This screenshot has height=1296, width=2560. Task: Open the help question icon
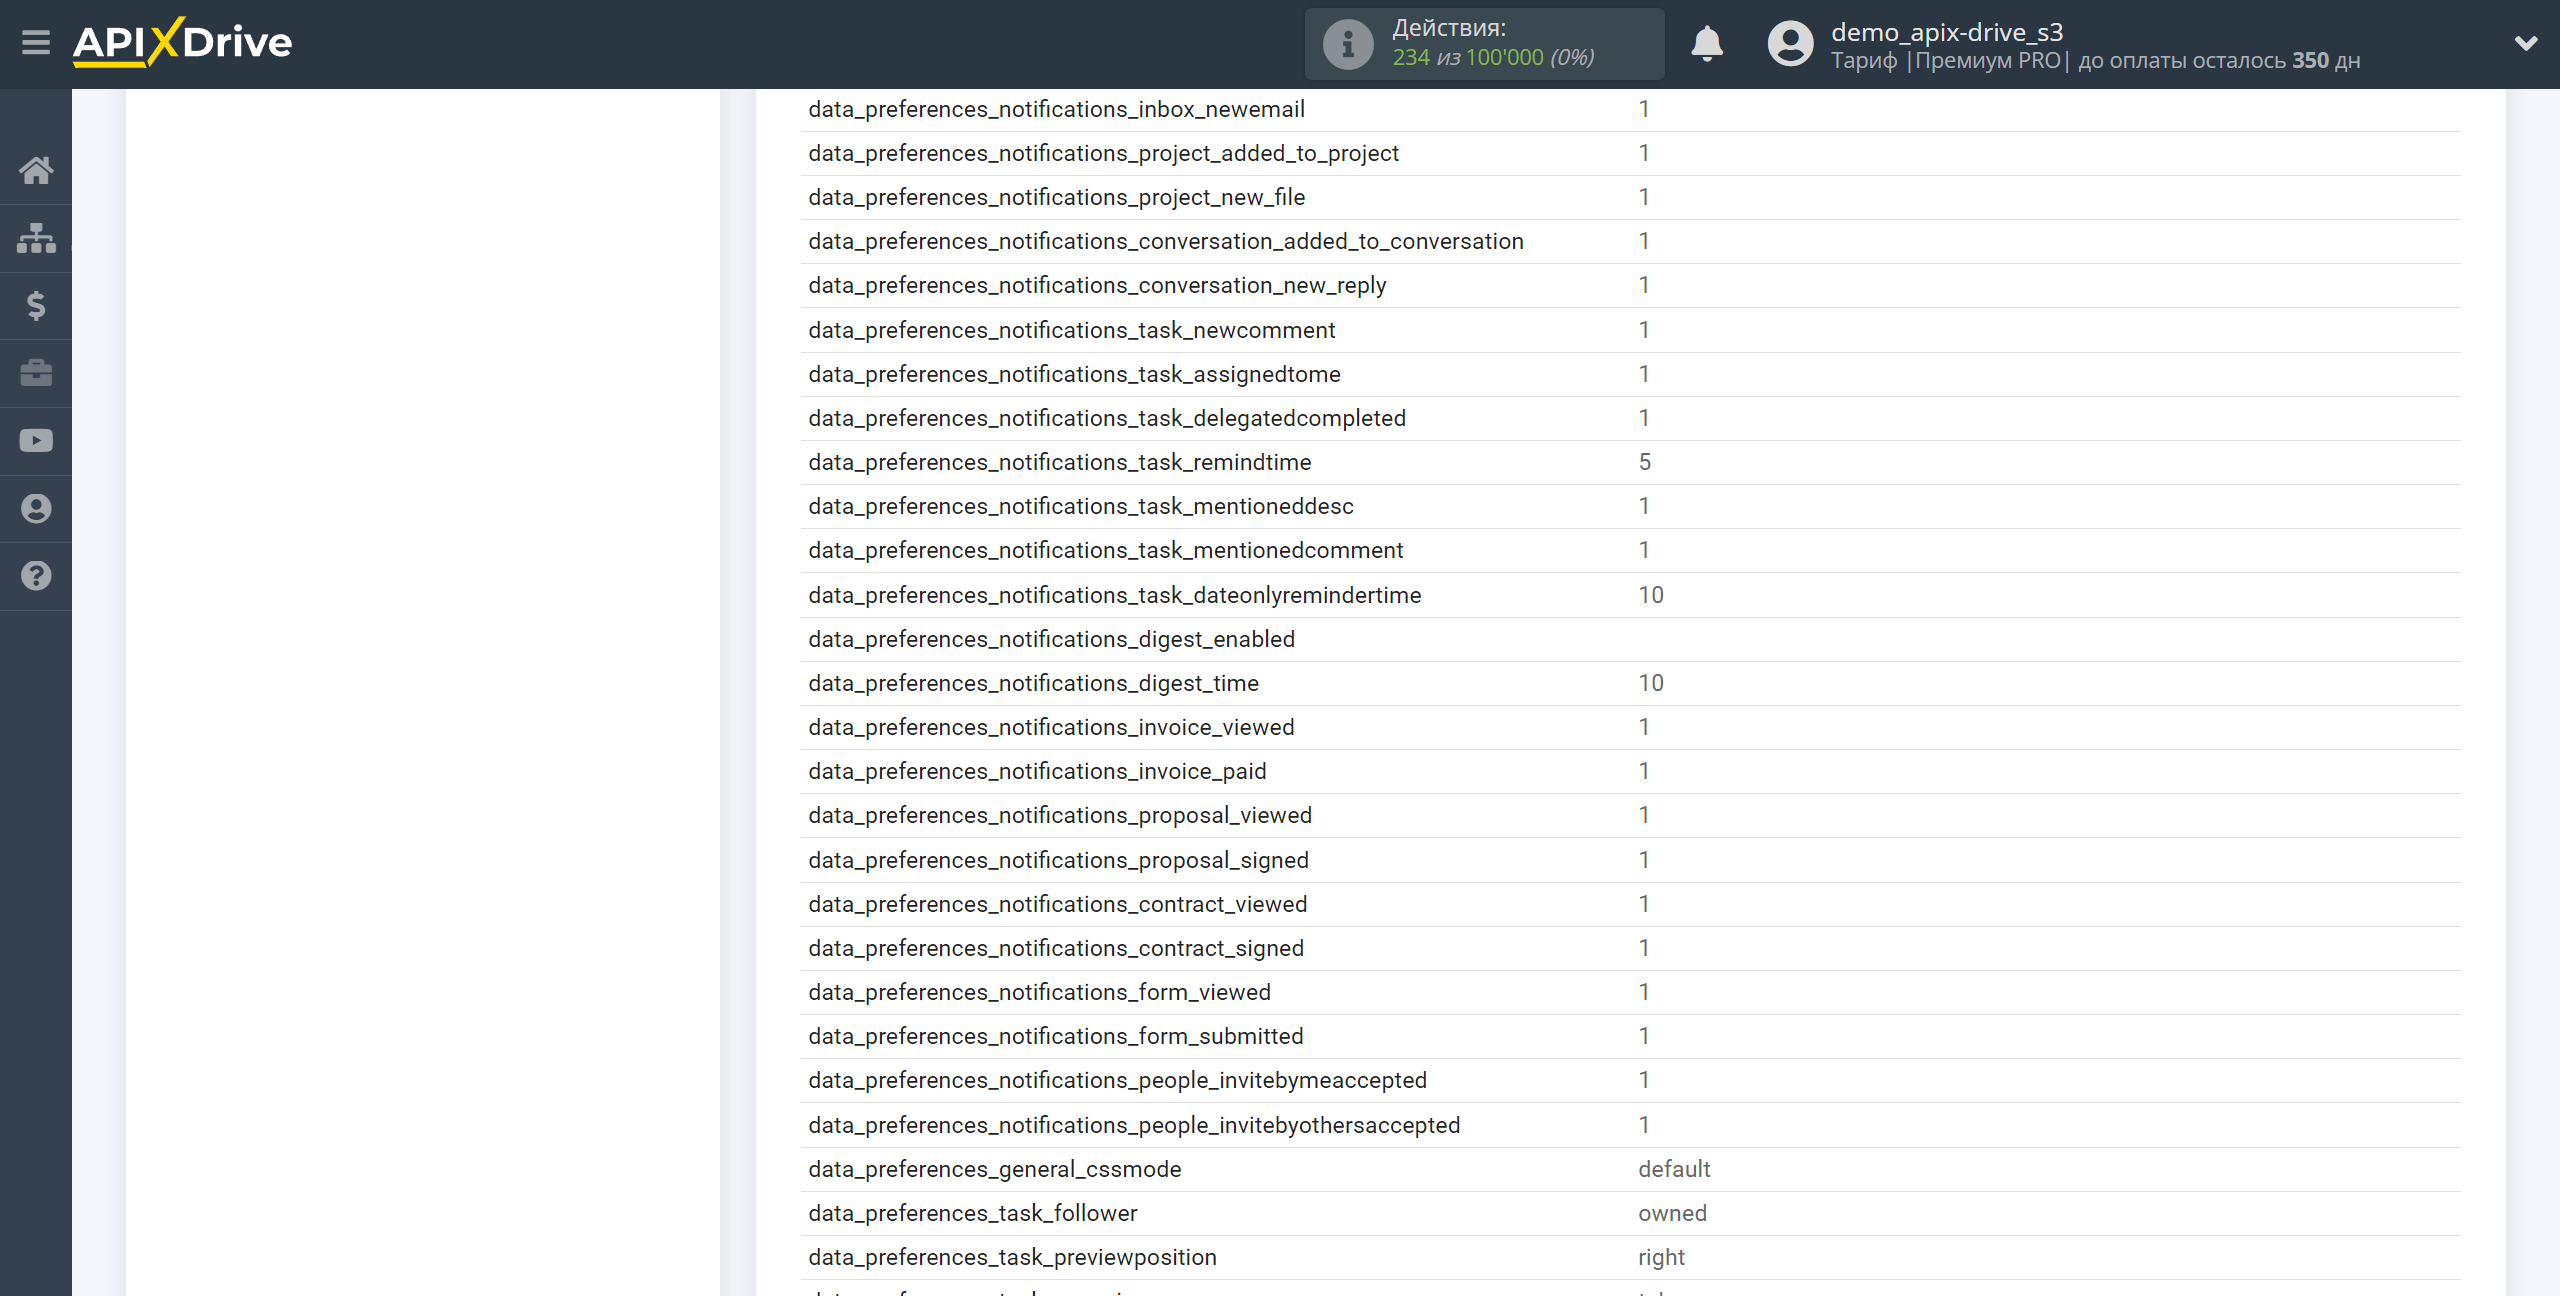pos(36,576)
